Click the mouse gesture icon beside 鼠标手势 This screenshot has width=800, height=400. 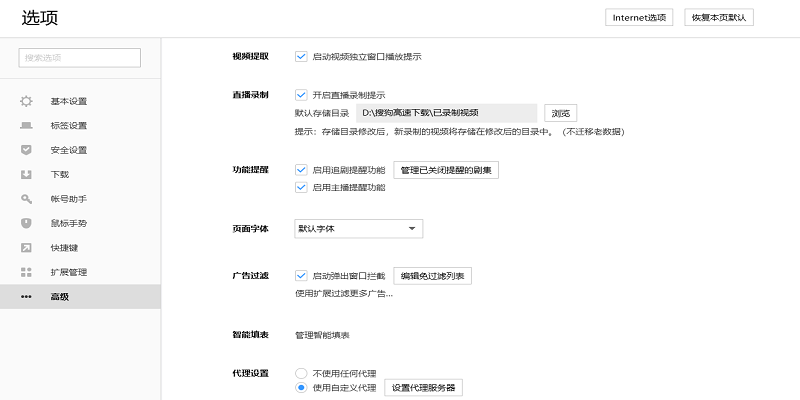pos(26,223)
